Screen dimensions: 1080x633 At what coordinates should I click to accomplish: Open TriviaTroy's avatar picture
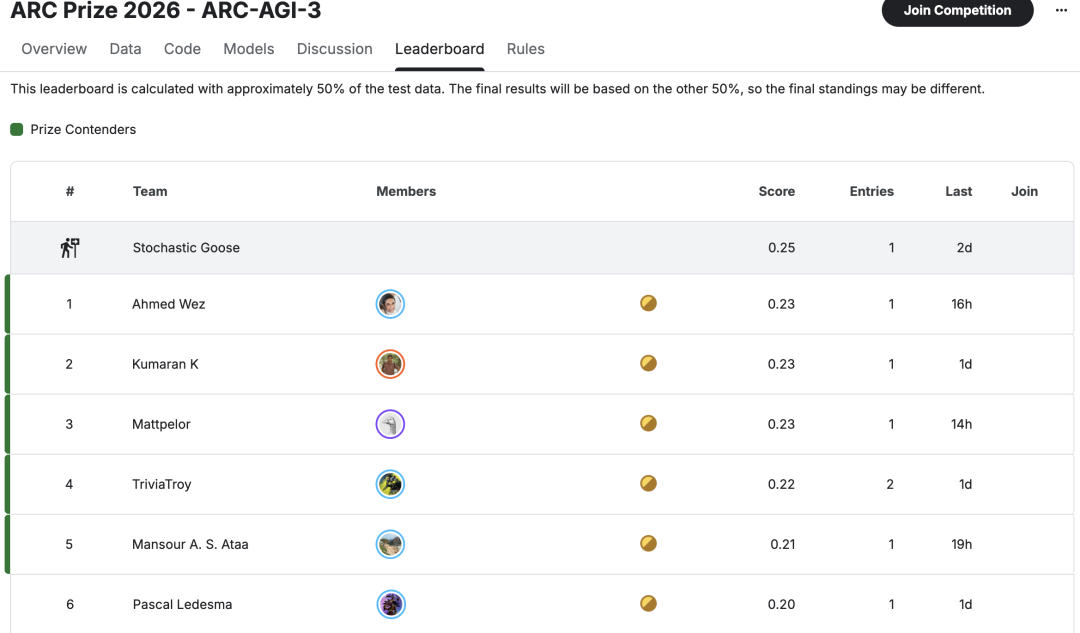coord(390,484)
